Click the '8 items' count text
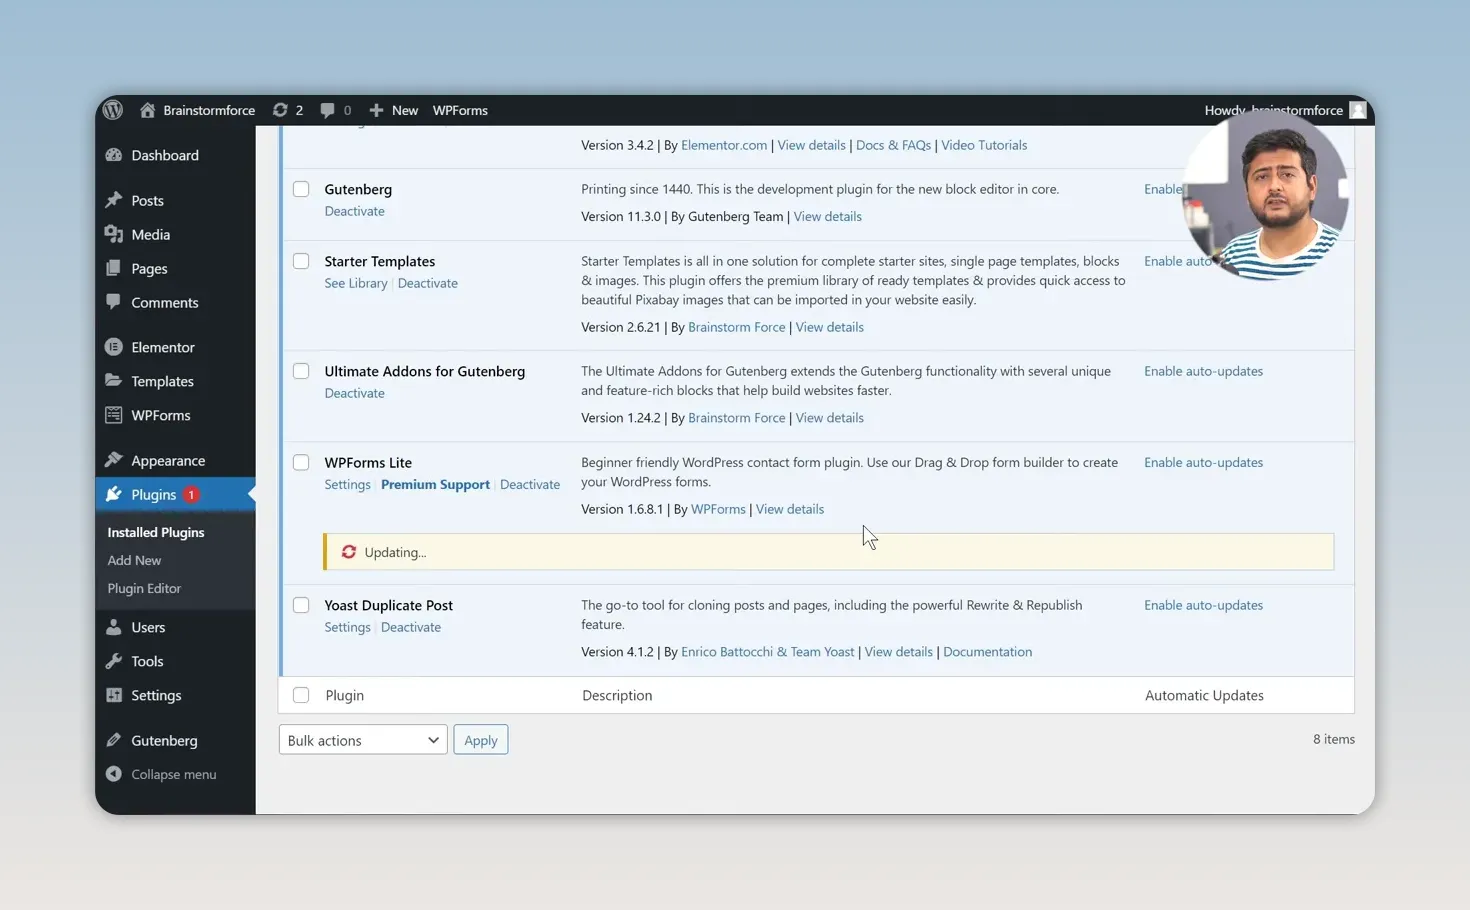1470x910 pixels. [x=1334, y=739]
